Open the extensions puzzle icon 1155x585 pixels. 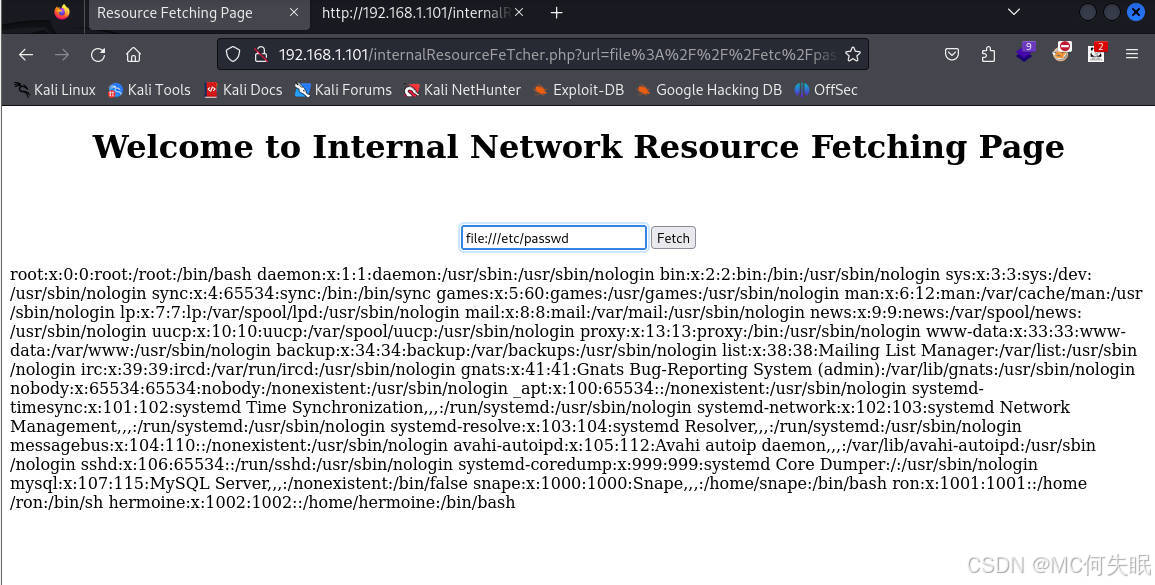(x=988, y=55)
